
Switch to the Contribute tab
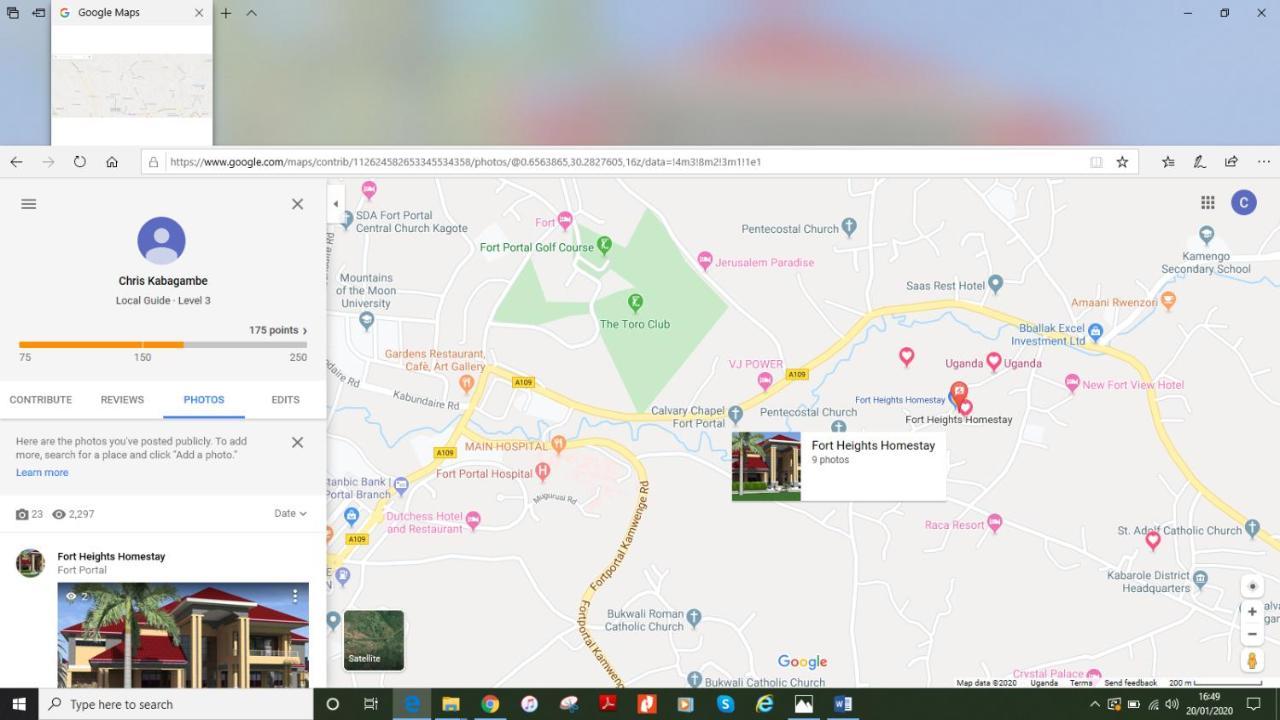tap(41, 399)
